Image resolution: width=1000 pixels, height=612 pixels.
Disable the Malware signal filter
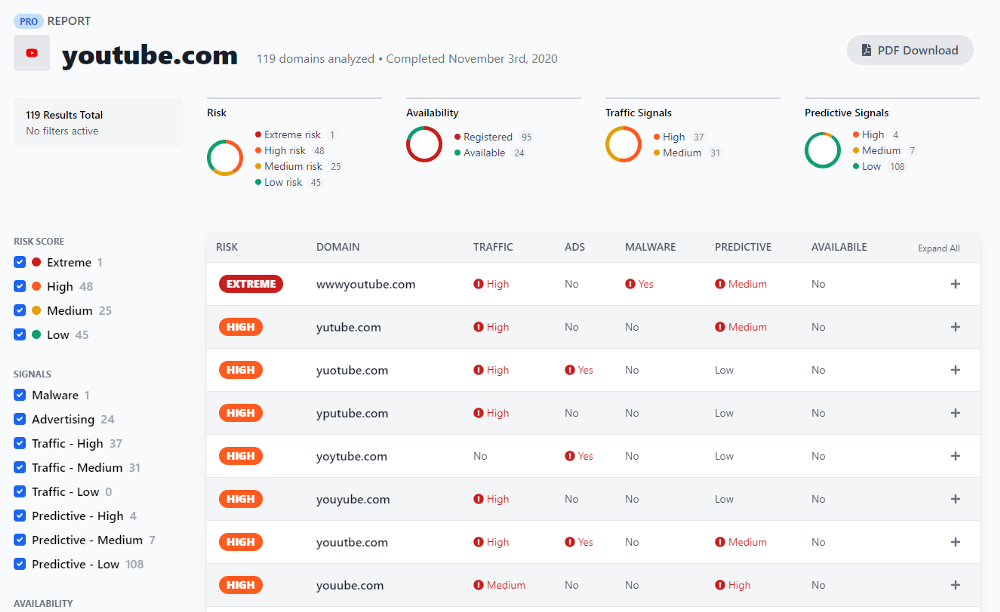click(22, 395)
